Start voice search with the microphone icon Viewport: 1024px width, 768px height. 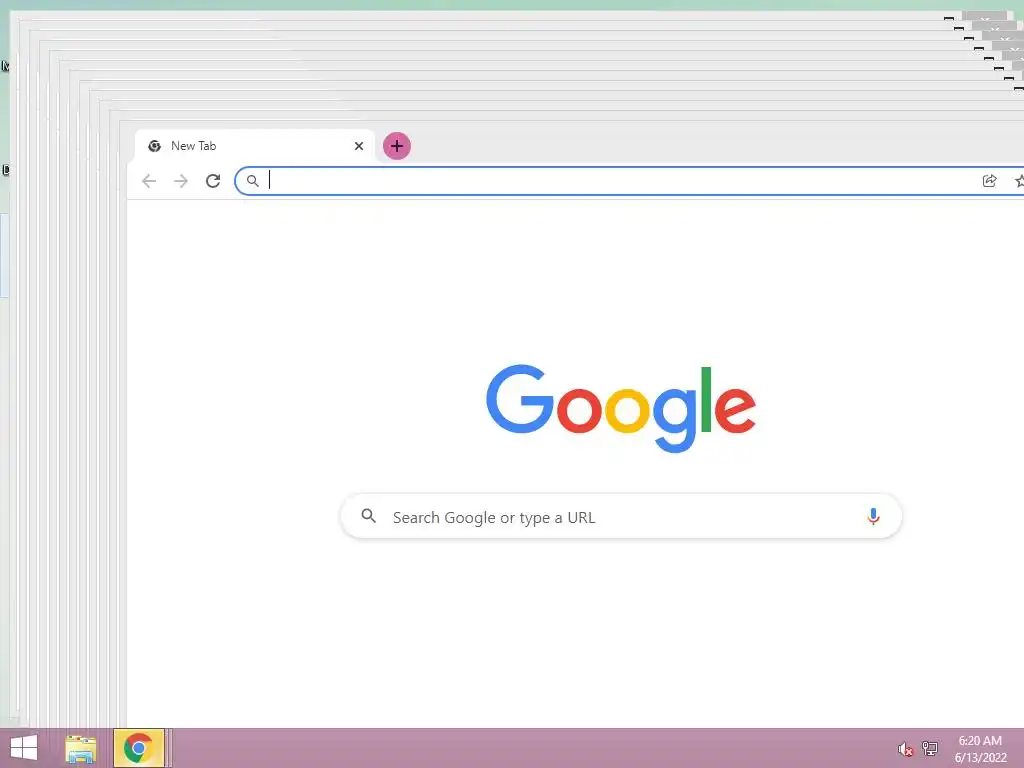click(873, 517)
